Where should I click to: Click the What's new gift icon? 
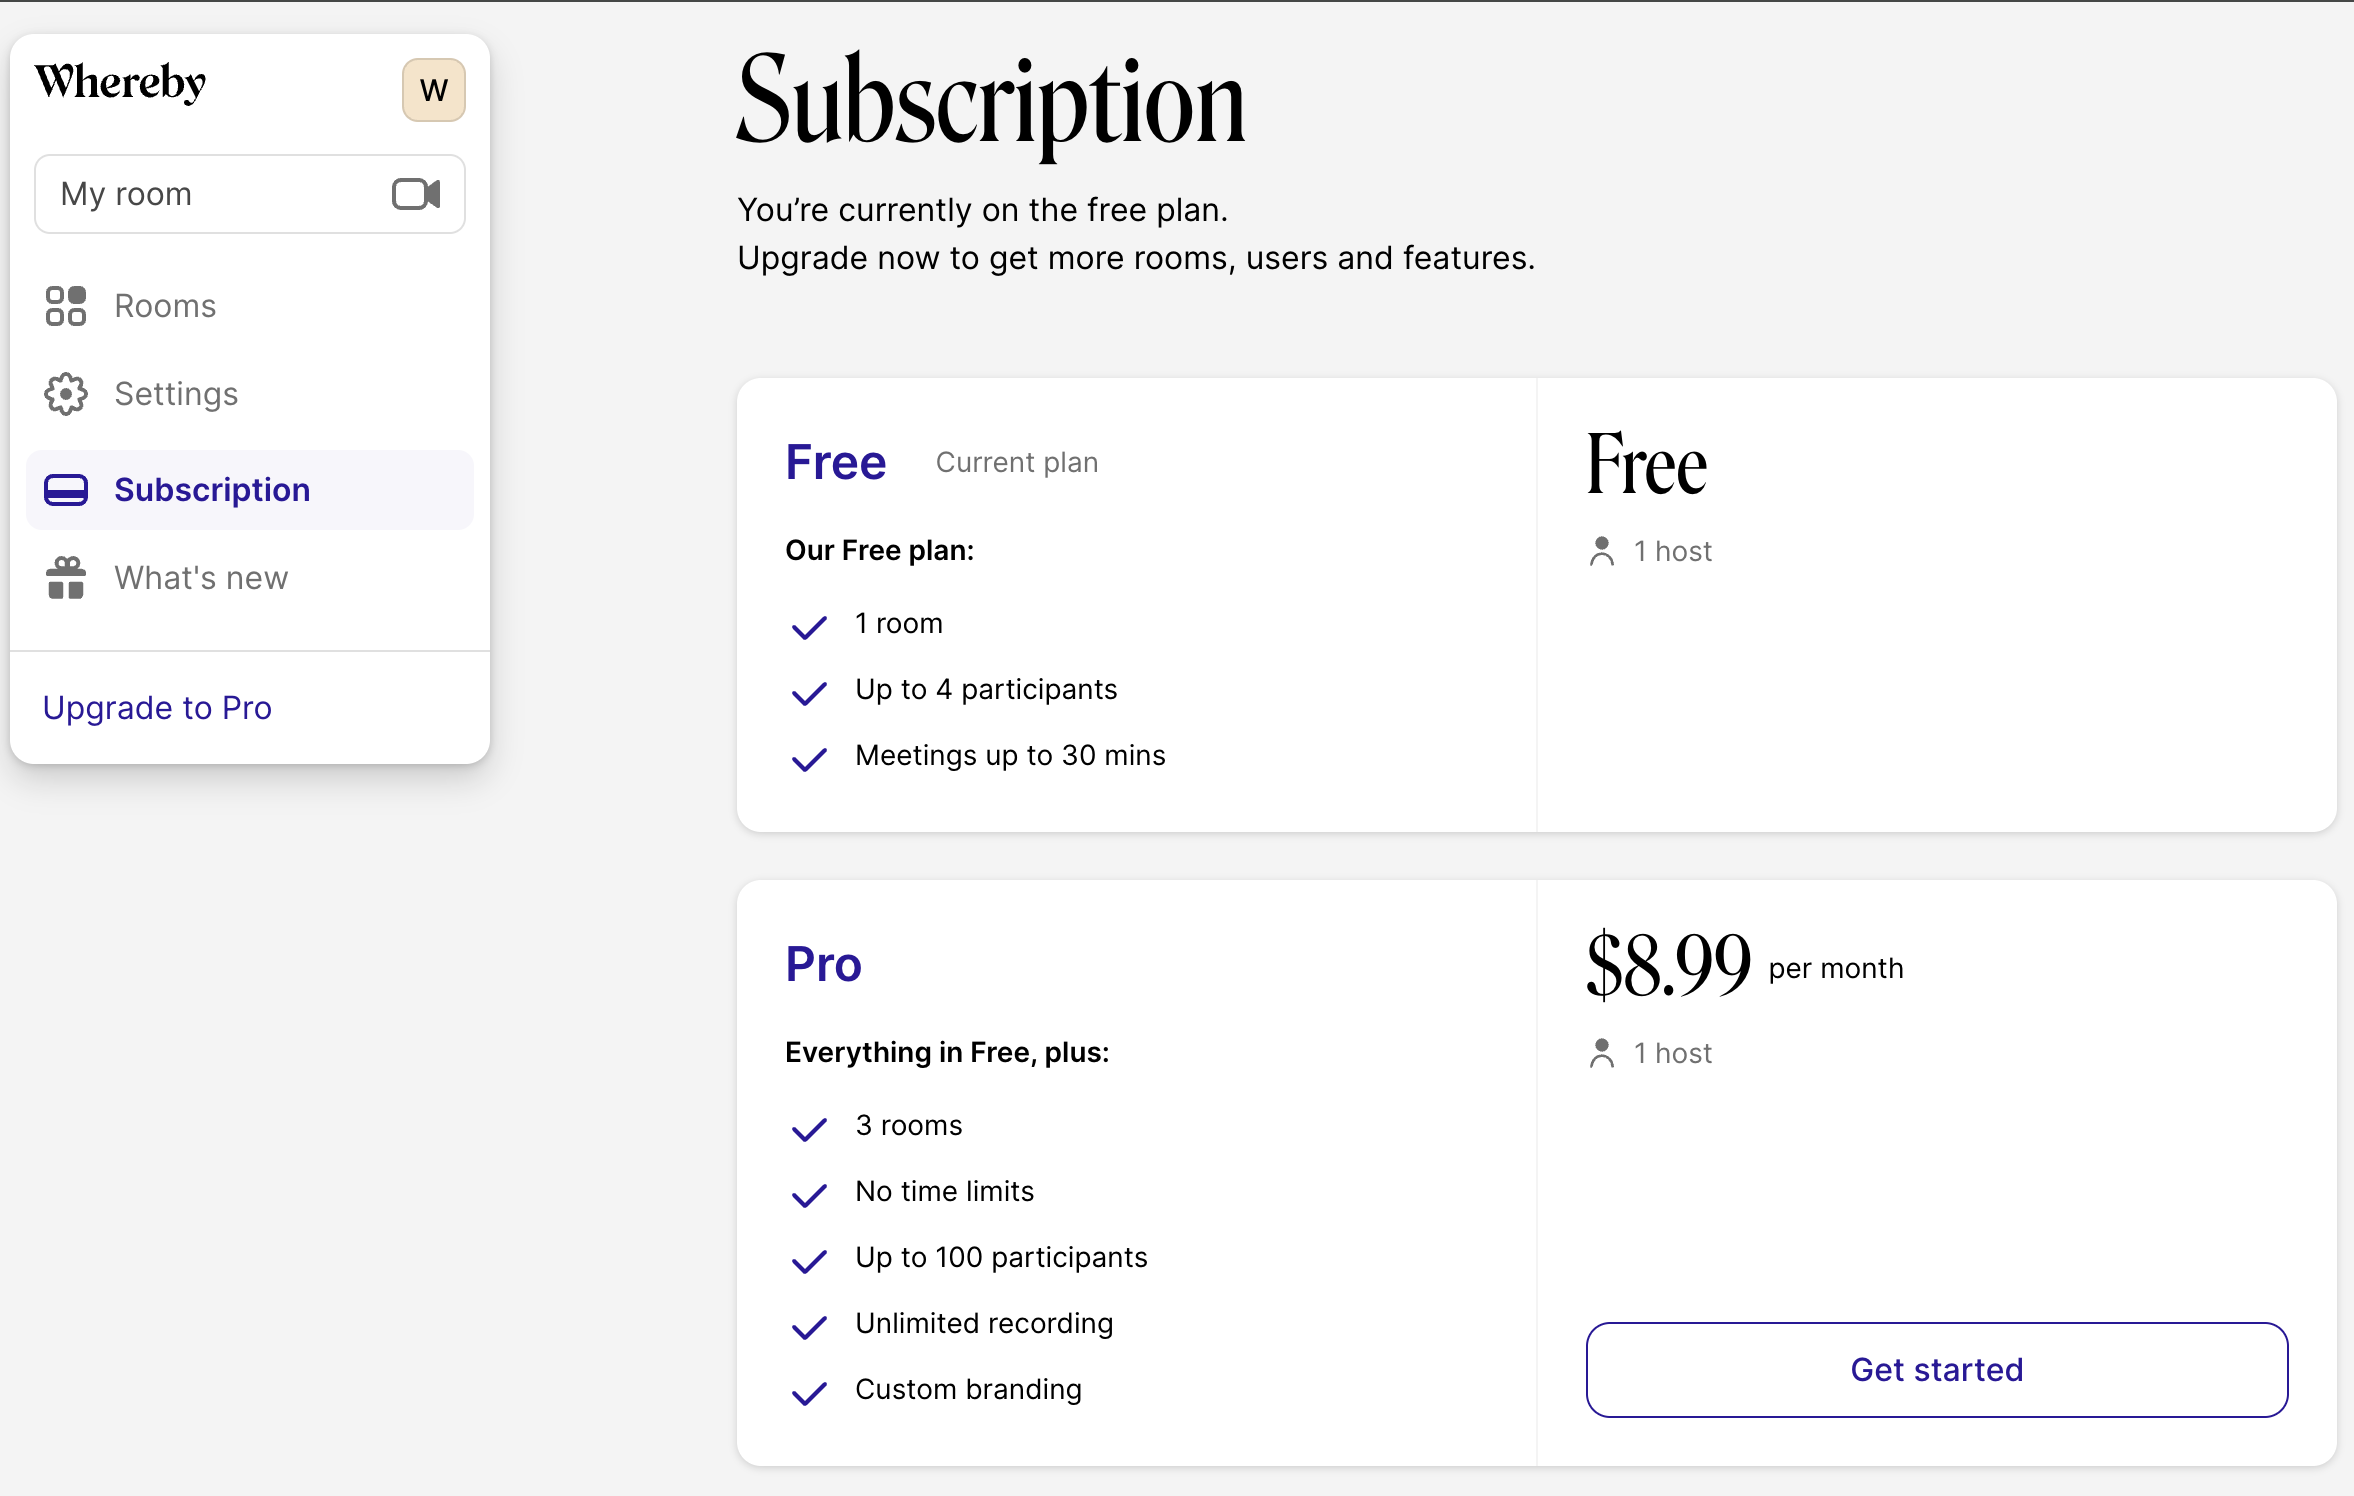click(x=66, y=578)
